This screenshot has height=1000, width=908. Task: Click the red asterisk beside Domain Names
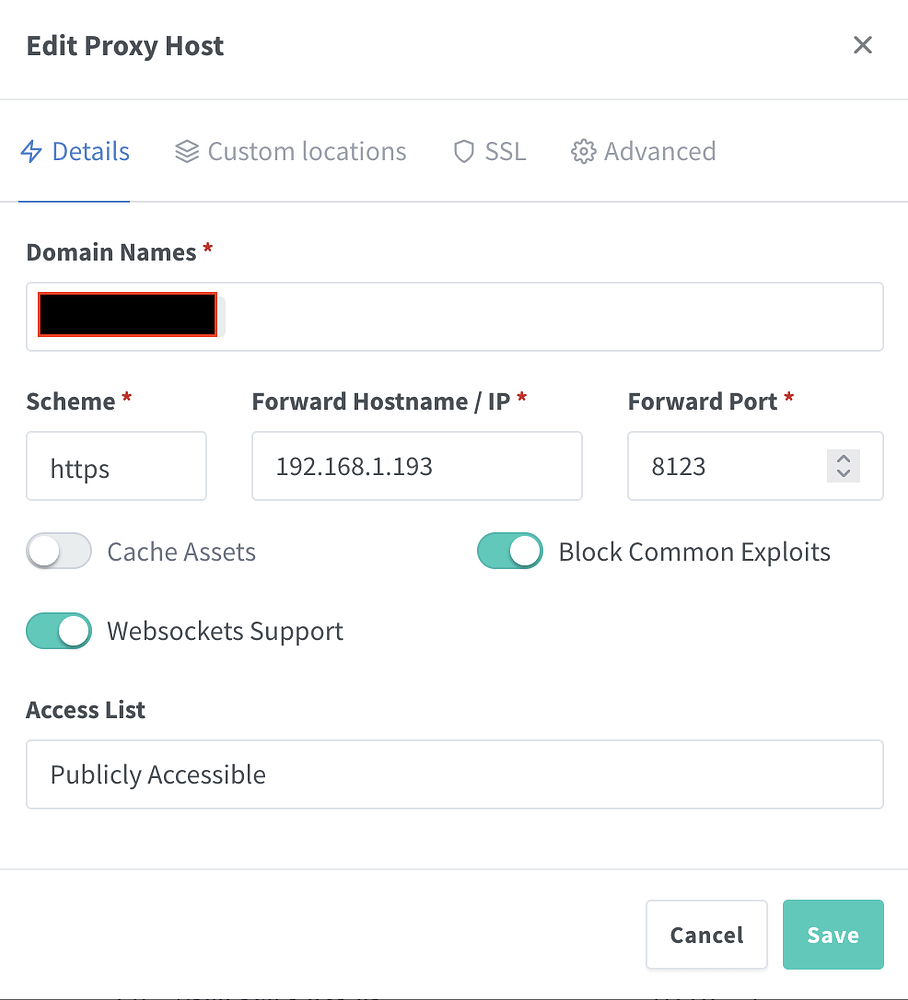point(206,251)
